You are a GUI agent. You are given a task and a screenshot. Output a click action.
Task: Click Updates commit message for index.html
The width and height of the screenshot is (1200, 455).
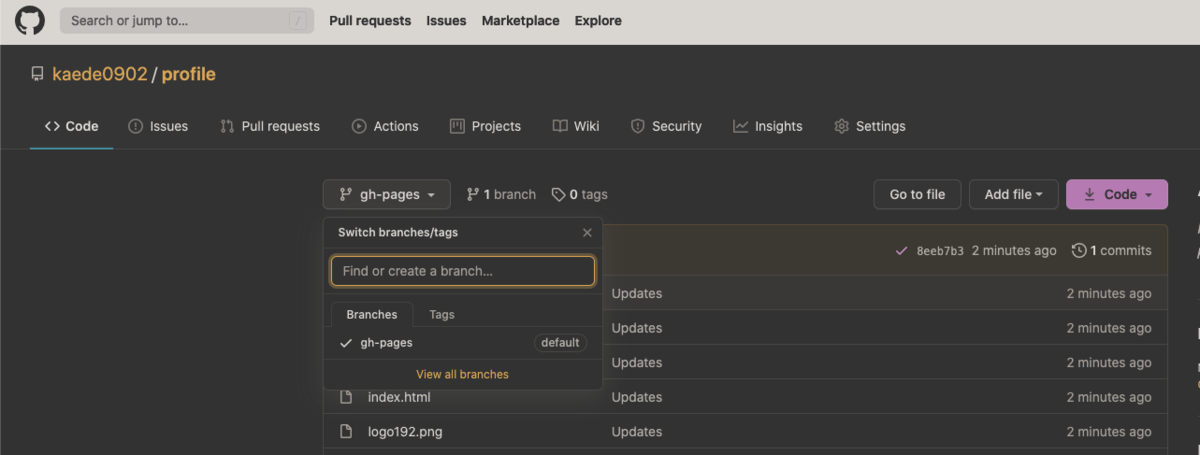click(x=637, y=397)
